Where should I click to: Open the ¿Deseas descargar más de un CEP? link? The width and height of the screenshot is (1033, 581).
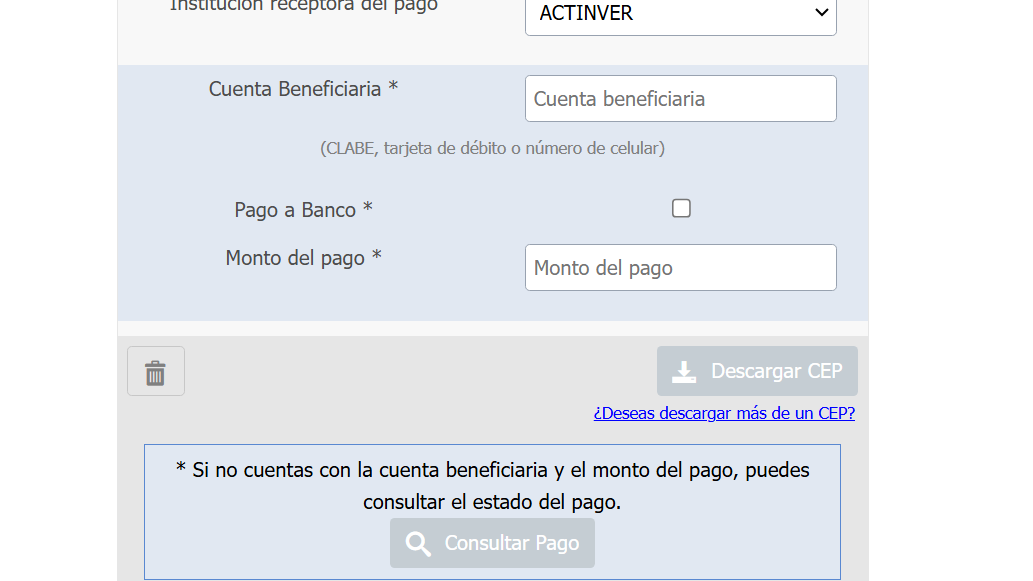coord(724,413)
